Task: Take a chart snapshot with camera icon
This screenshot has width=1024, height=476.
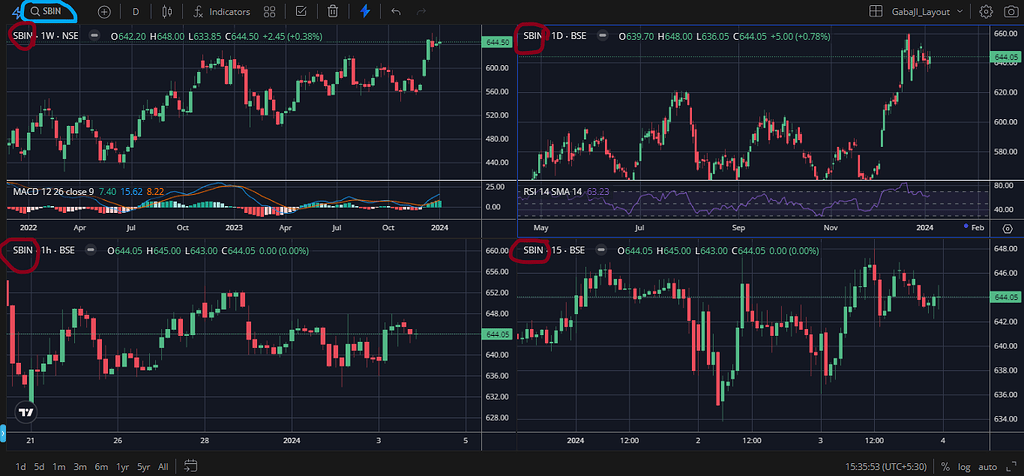Action: tap(1010, 12)
